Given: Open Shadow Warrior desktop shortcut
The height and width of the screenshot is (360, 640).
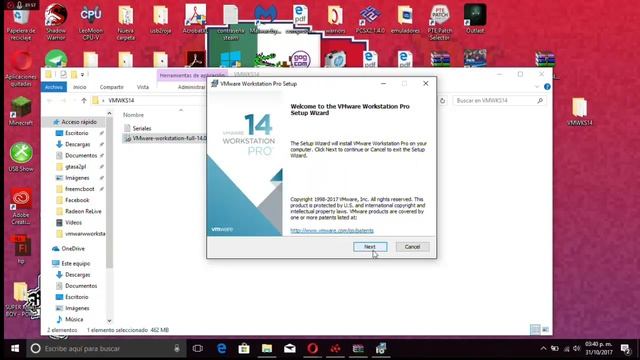Looking at the screenshot, I should 56,23.
